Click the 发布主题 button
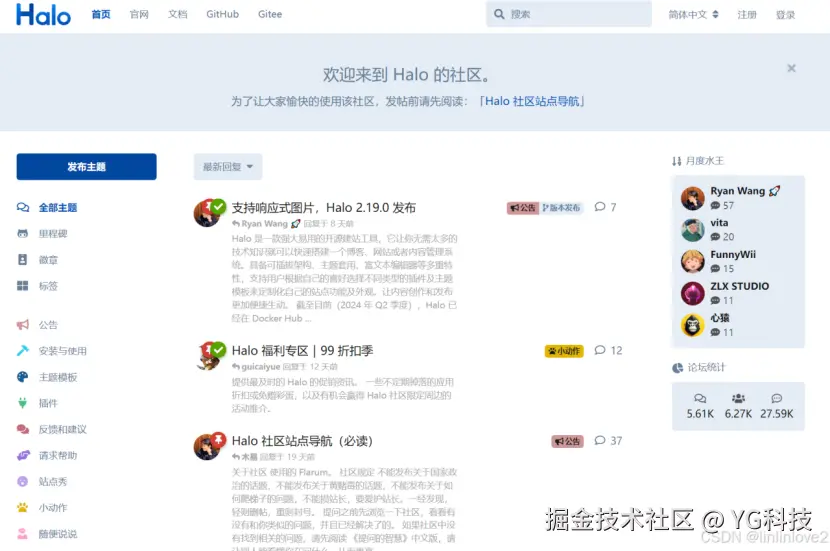This screenshot has height=551, width=830. [86, 167]
